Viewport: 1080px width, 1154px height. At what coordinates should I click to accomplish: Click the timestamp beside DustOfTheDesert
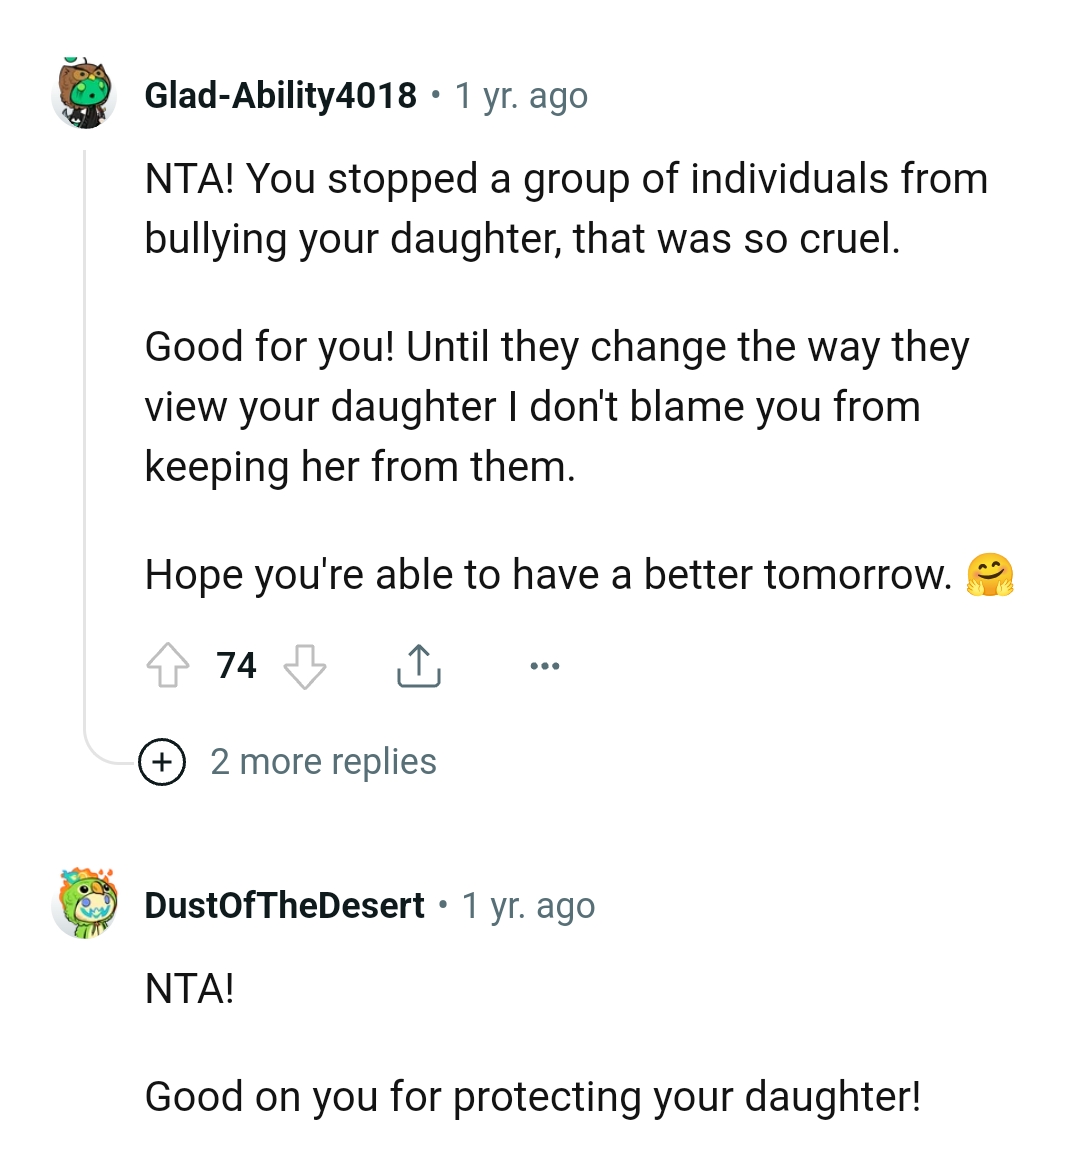[528, 906]
